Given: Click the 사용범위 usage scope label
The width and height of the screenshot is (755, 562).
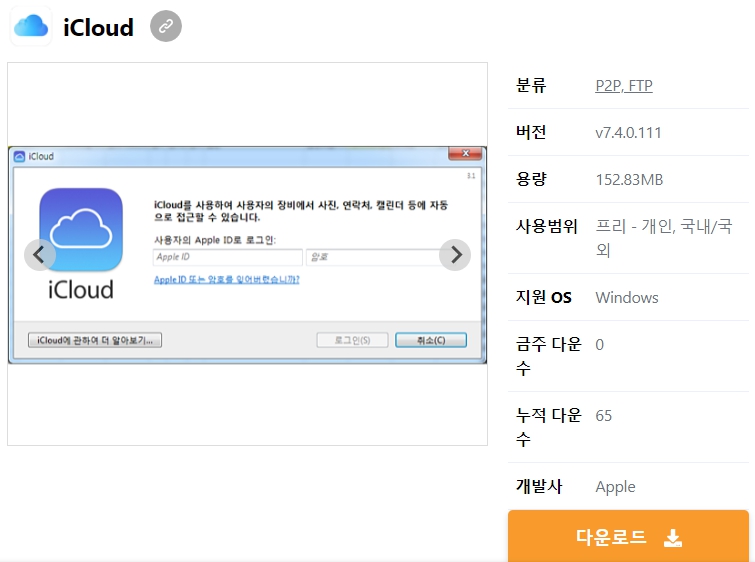Looking at the screenshot, I should pyautogui.click(x=546, y=226).
